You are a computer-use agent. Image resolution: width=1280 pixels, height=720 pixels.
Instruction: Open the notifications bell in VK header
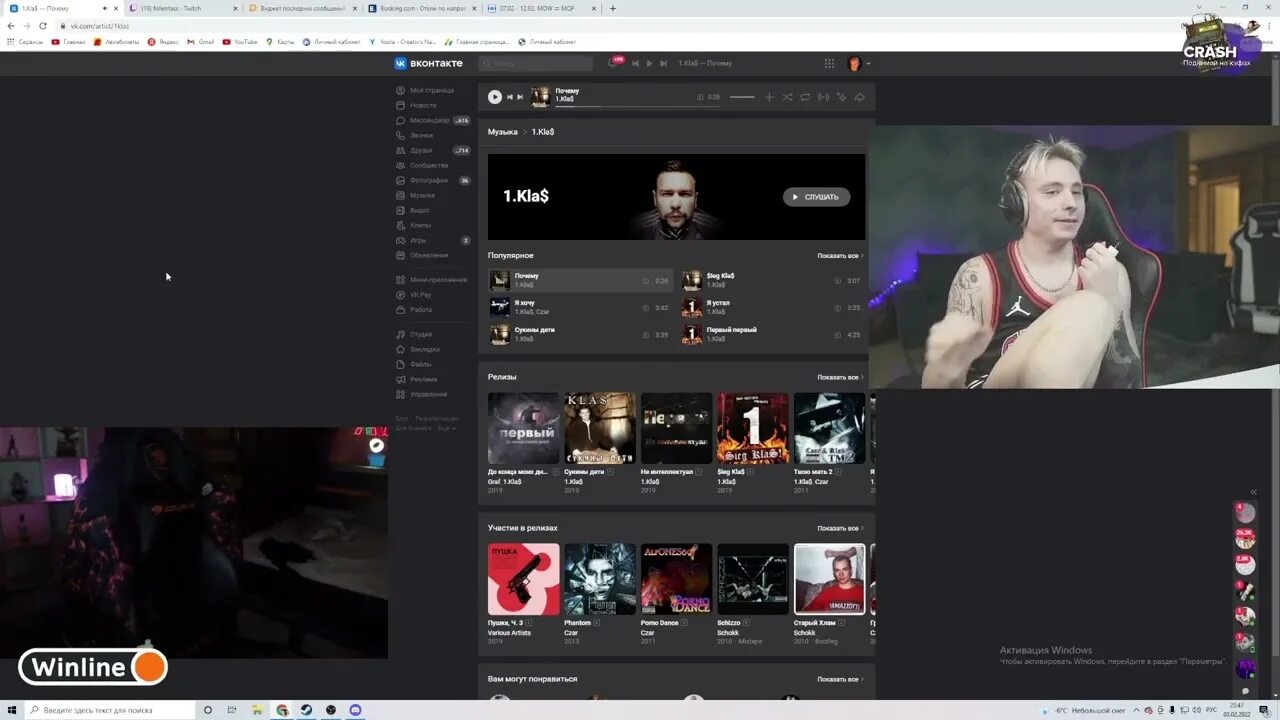[613, 63]
